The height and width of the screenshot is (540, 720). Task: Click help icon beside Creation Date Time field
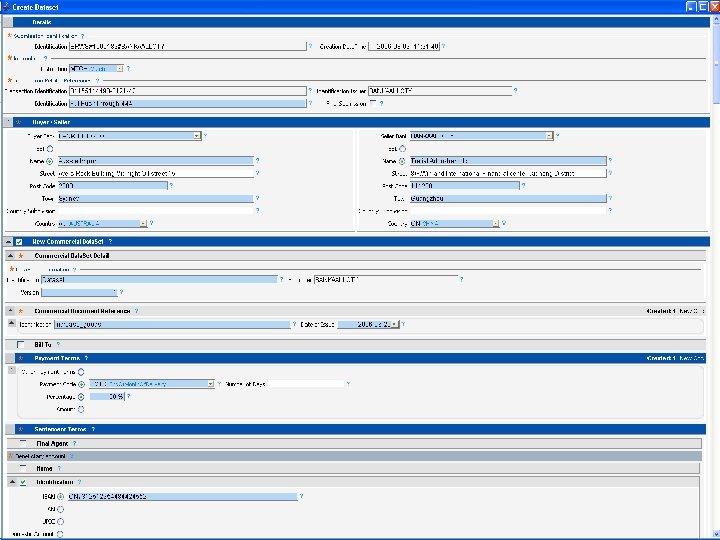[x=444, y=46]
